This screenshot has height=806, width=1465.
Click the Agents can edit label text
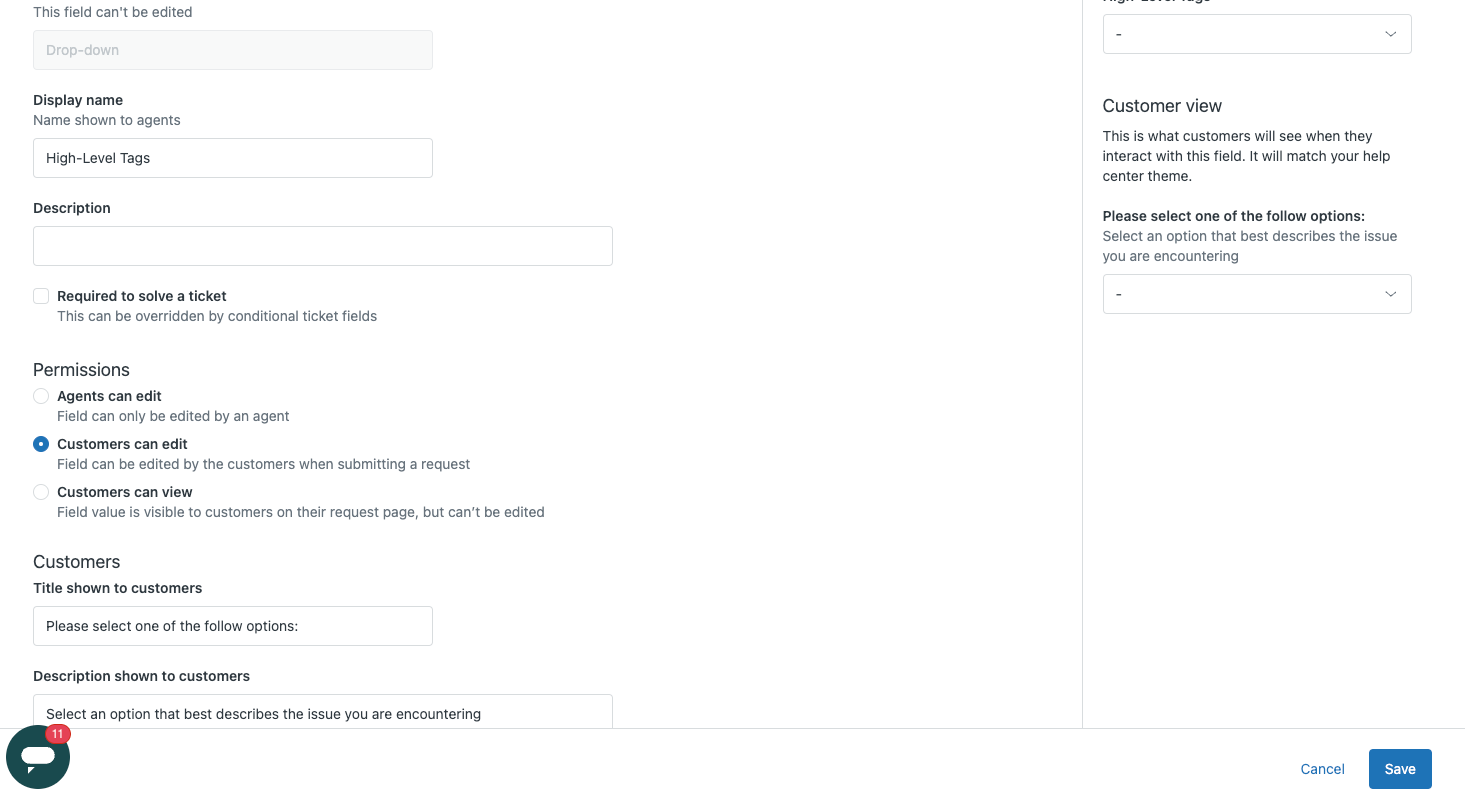click(109, 396)
